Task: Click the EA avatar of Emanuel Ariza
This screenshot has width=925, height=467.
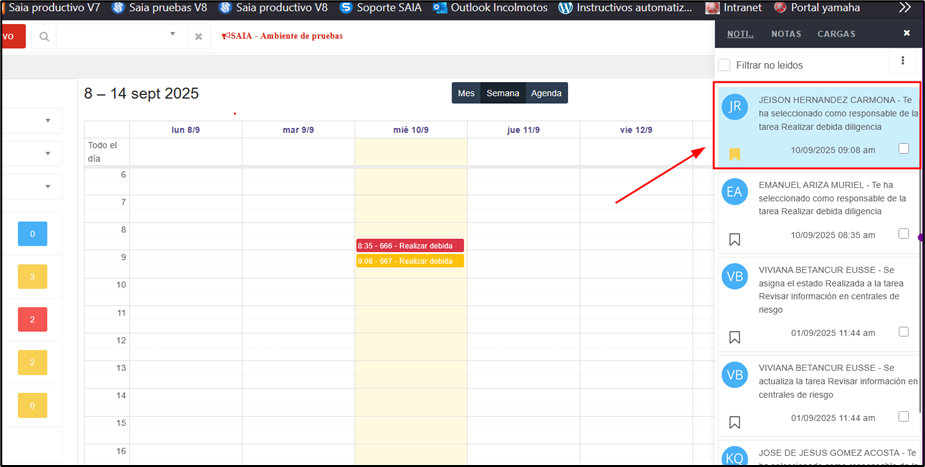Action: click(735, 193)
